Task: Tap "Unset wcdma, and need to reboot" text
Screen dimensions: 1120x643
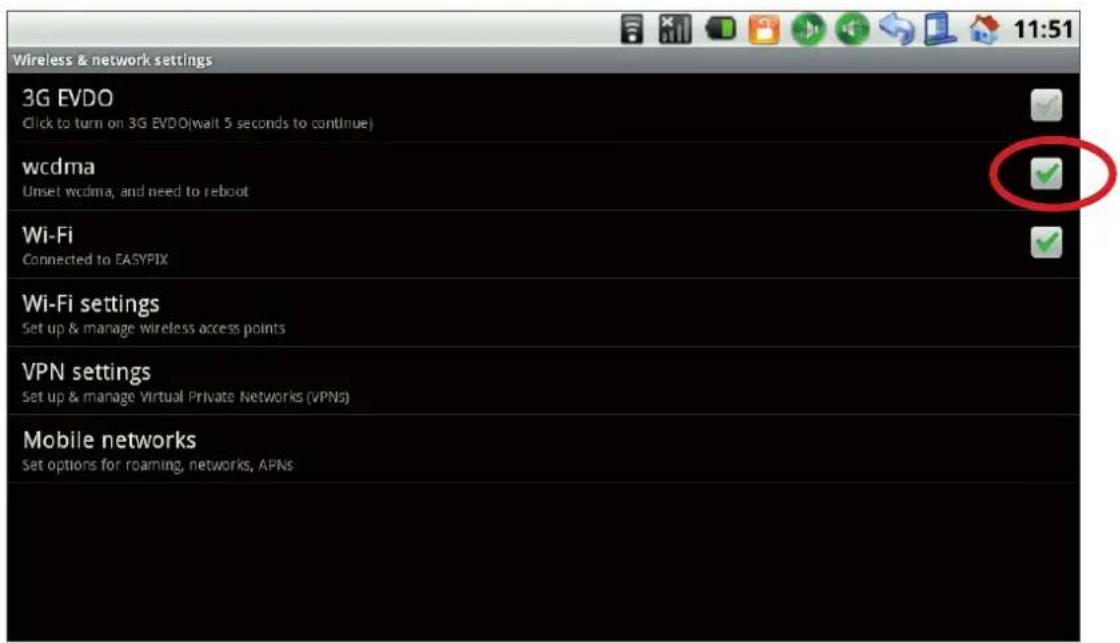Action: [x=136, y=191]
